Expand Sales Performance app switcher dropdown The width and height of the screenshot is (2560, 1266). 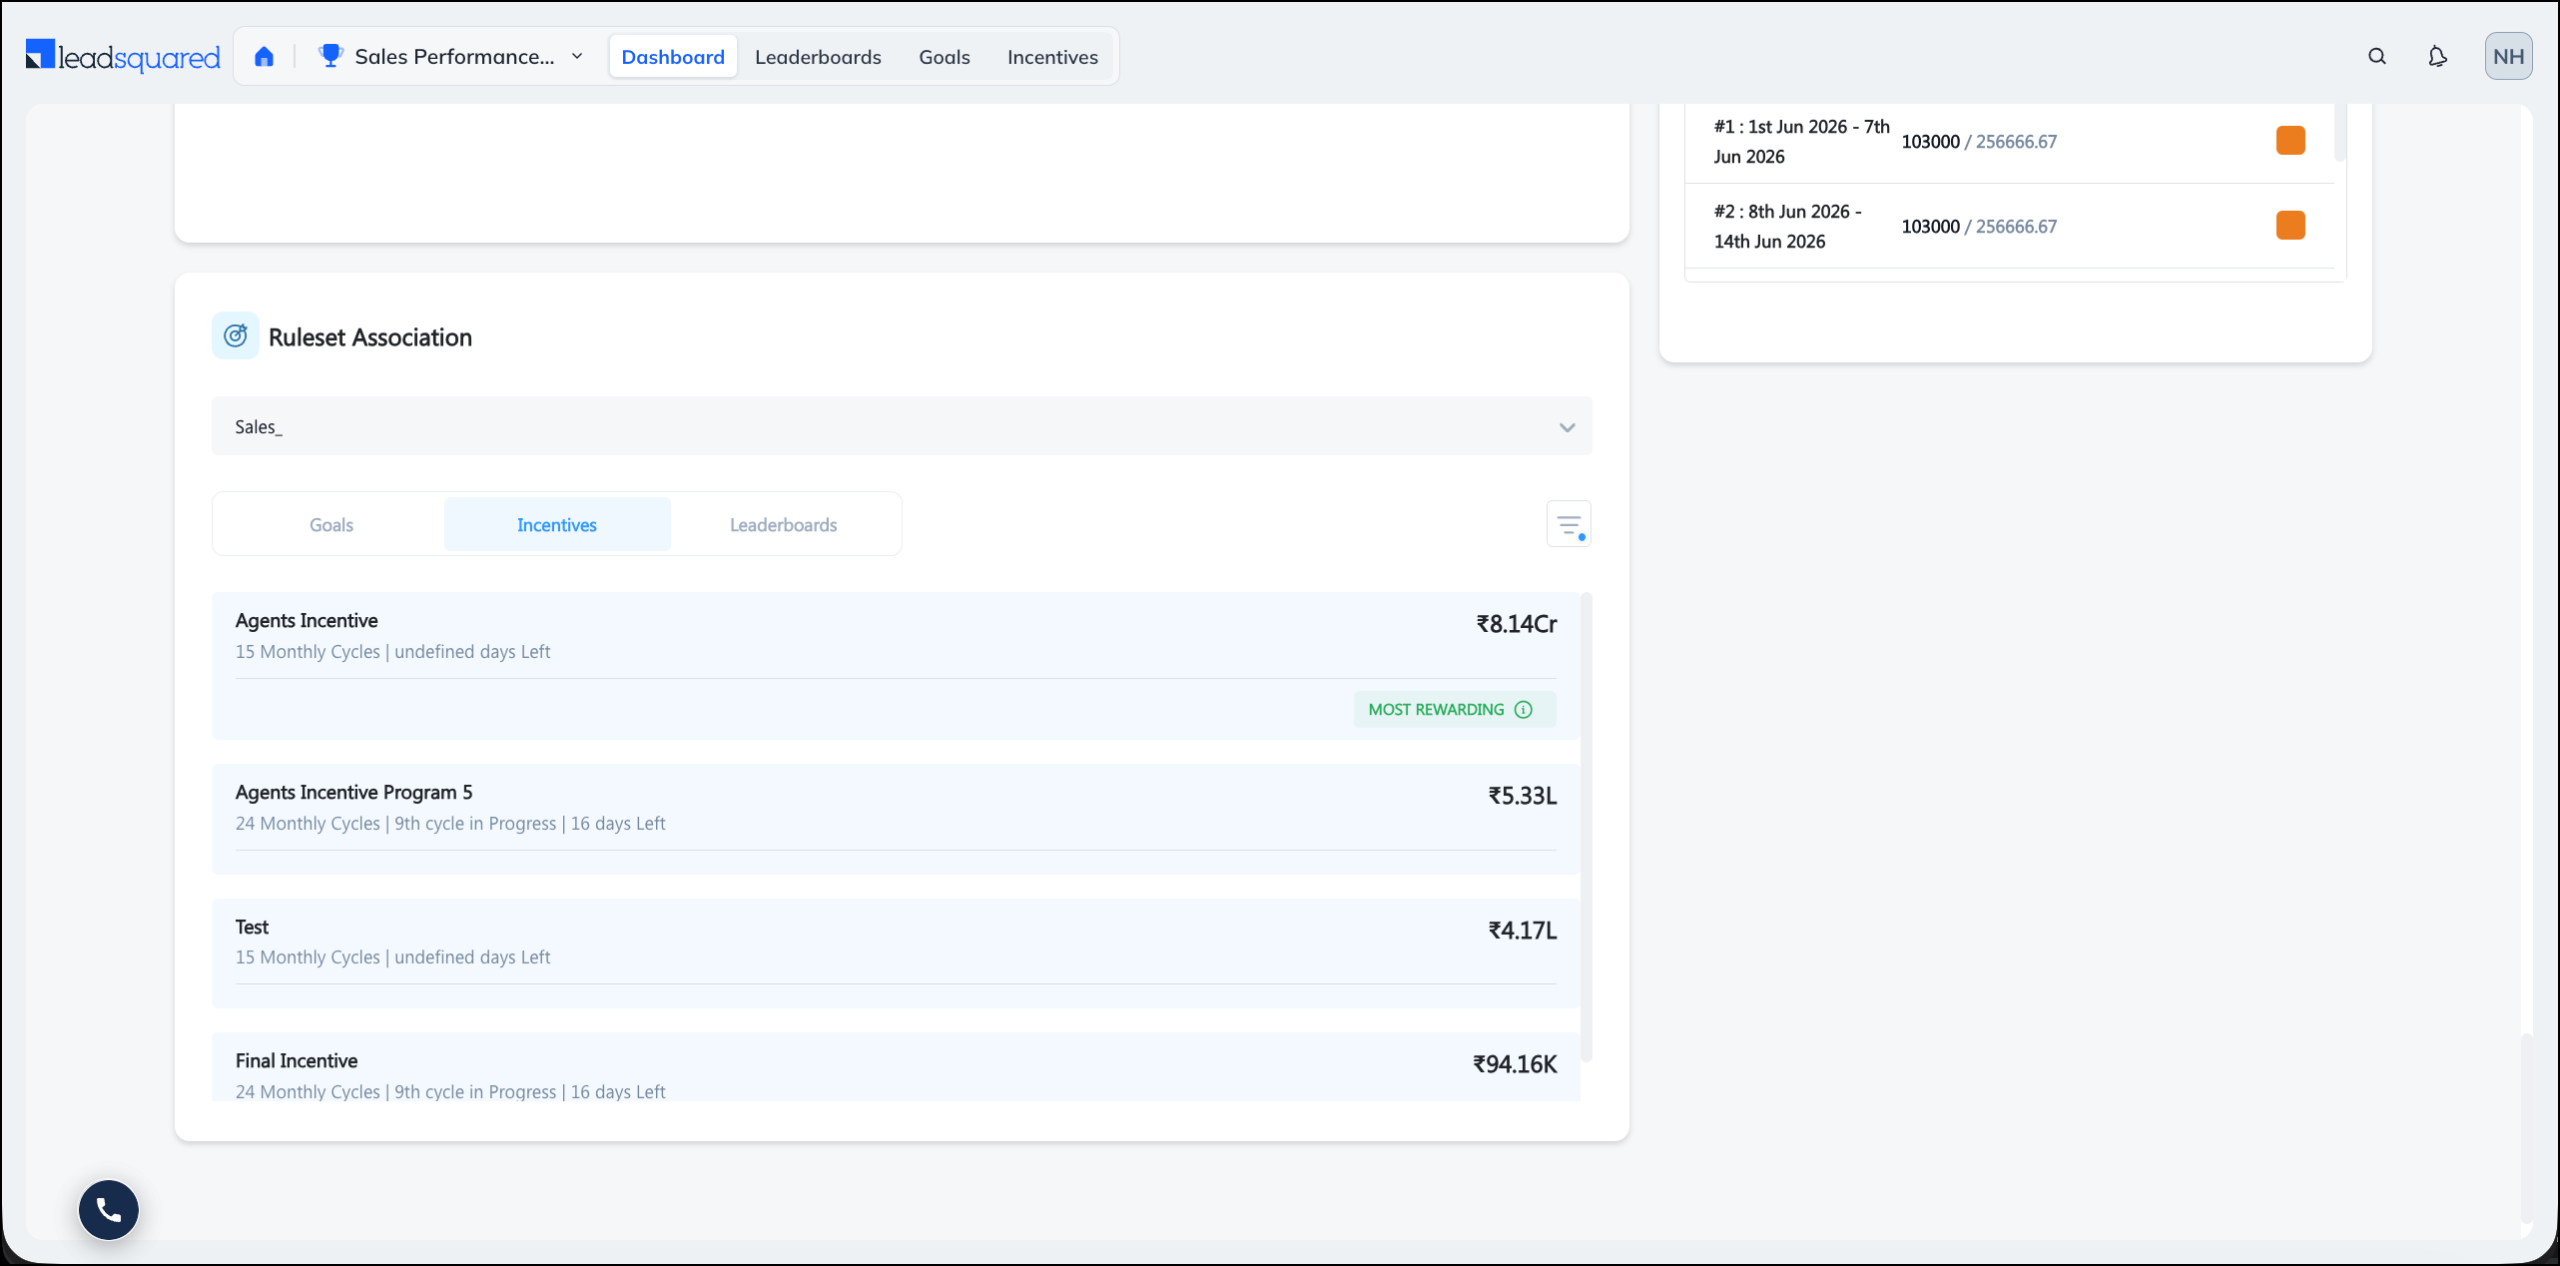click(x=577, y=57)
